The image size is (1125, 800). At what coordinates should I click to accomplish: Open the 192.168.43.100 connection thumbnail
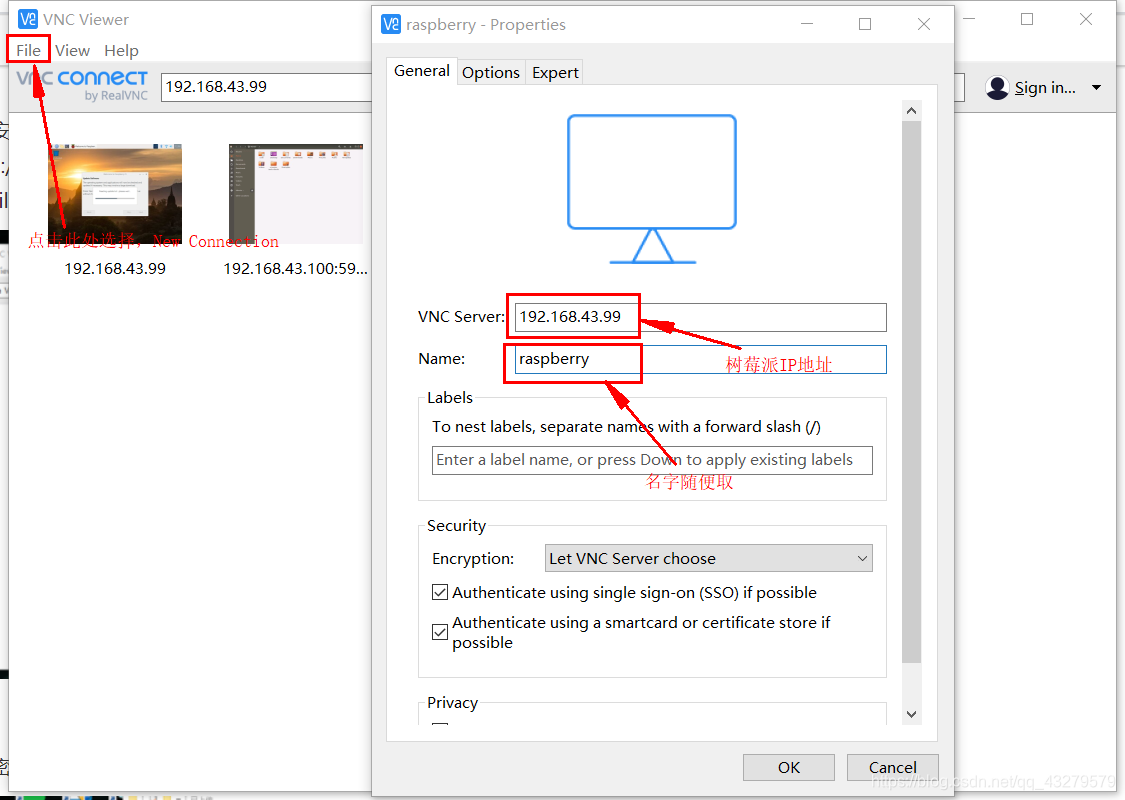coord(295,192)
